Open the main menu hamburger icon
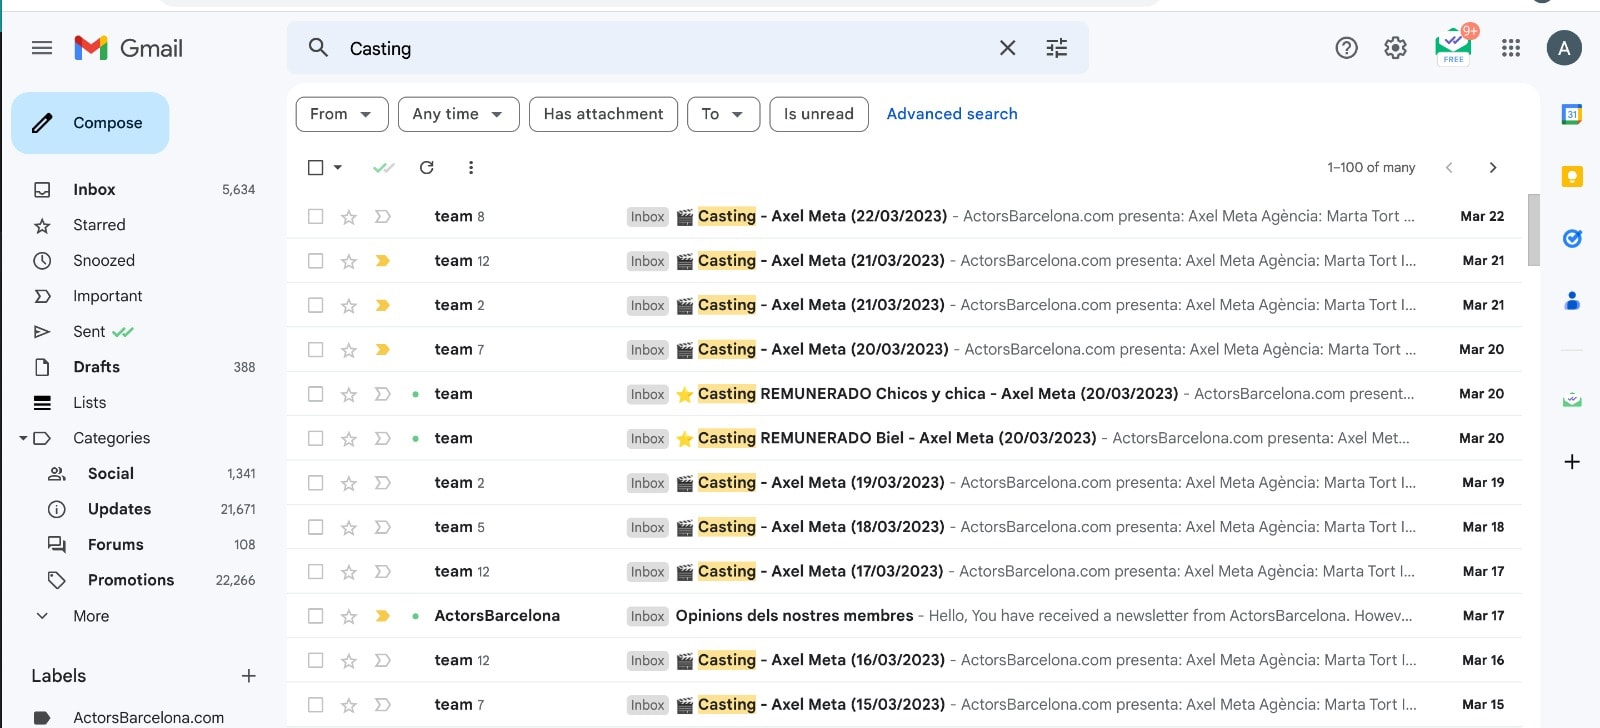Screen dimensions: 1600x728 [x=42, y=48]
